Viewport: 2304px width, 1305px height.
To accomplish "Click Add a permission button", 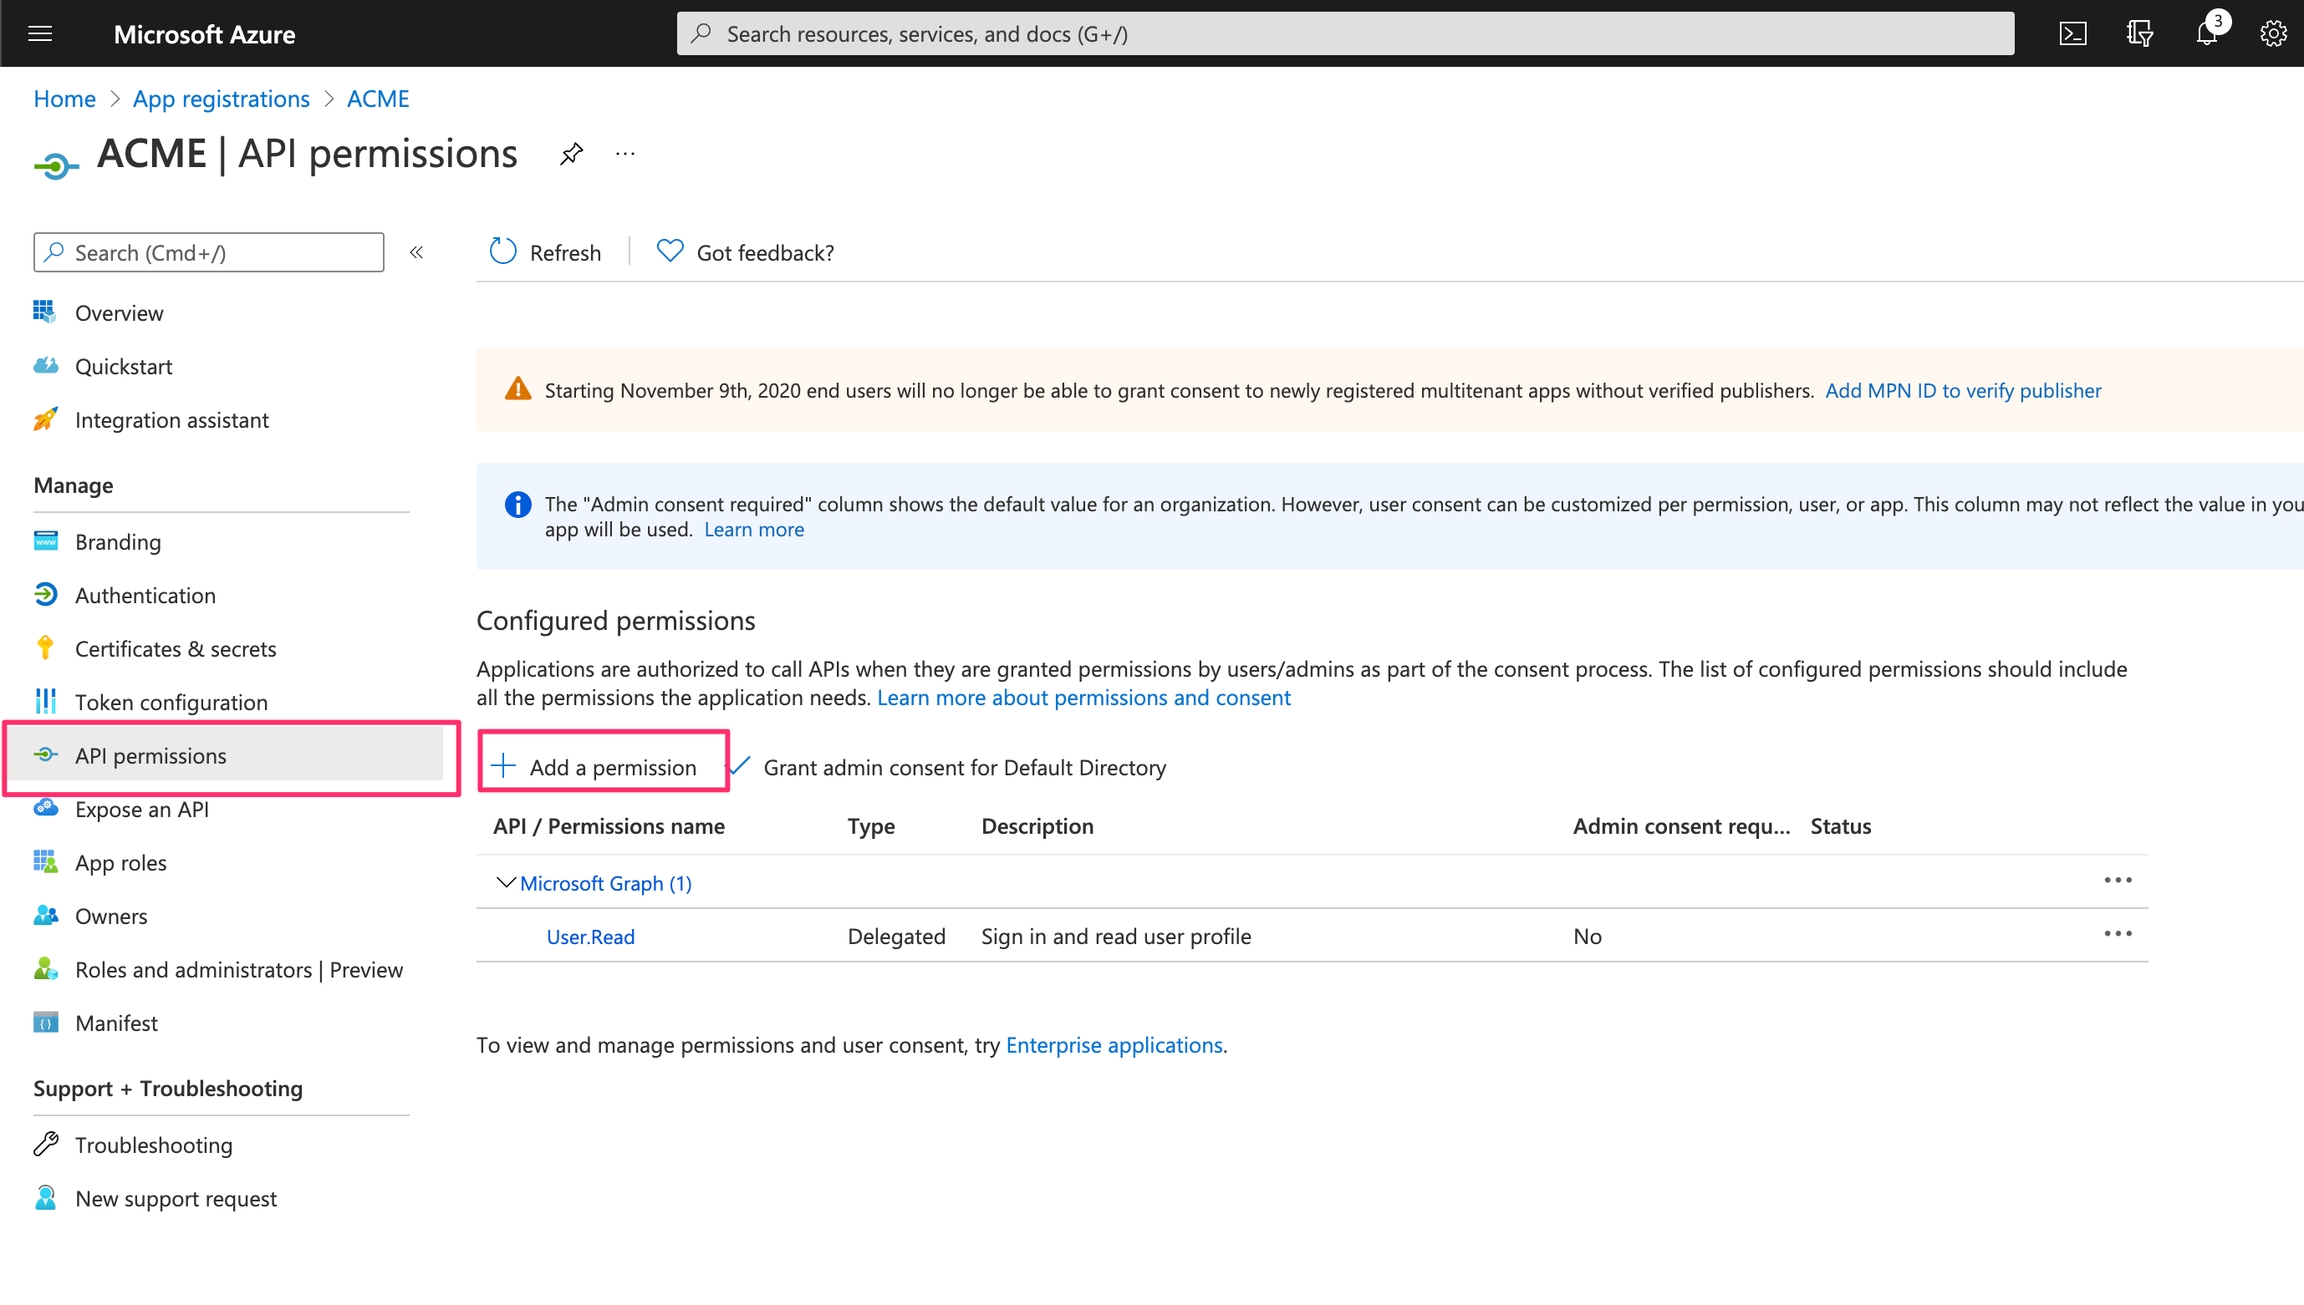I will pos(597,767).
